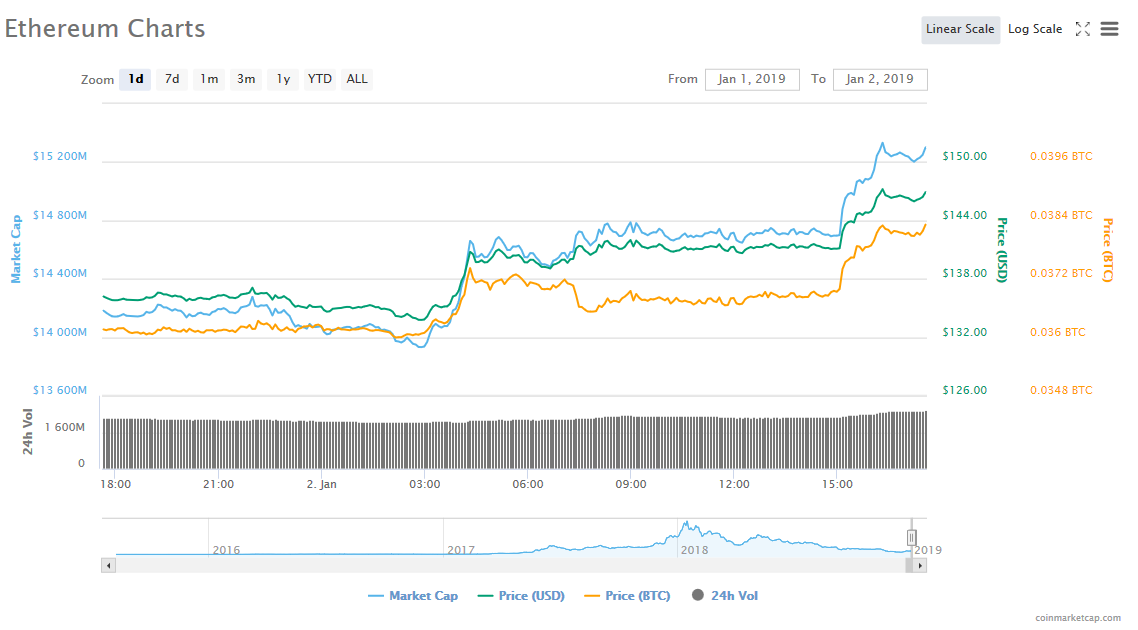This screenshot has height=630, width=1138.
Task: Show ALL historical data
Action: [x=357, y=79]
